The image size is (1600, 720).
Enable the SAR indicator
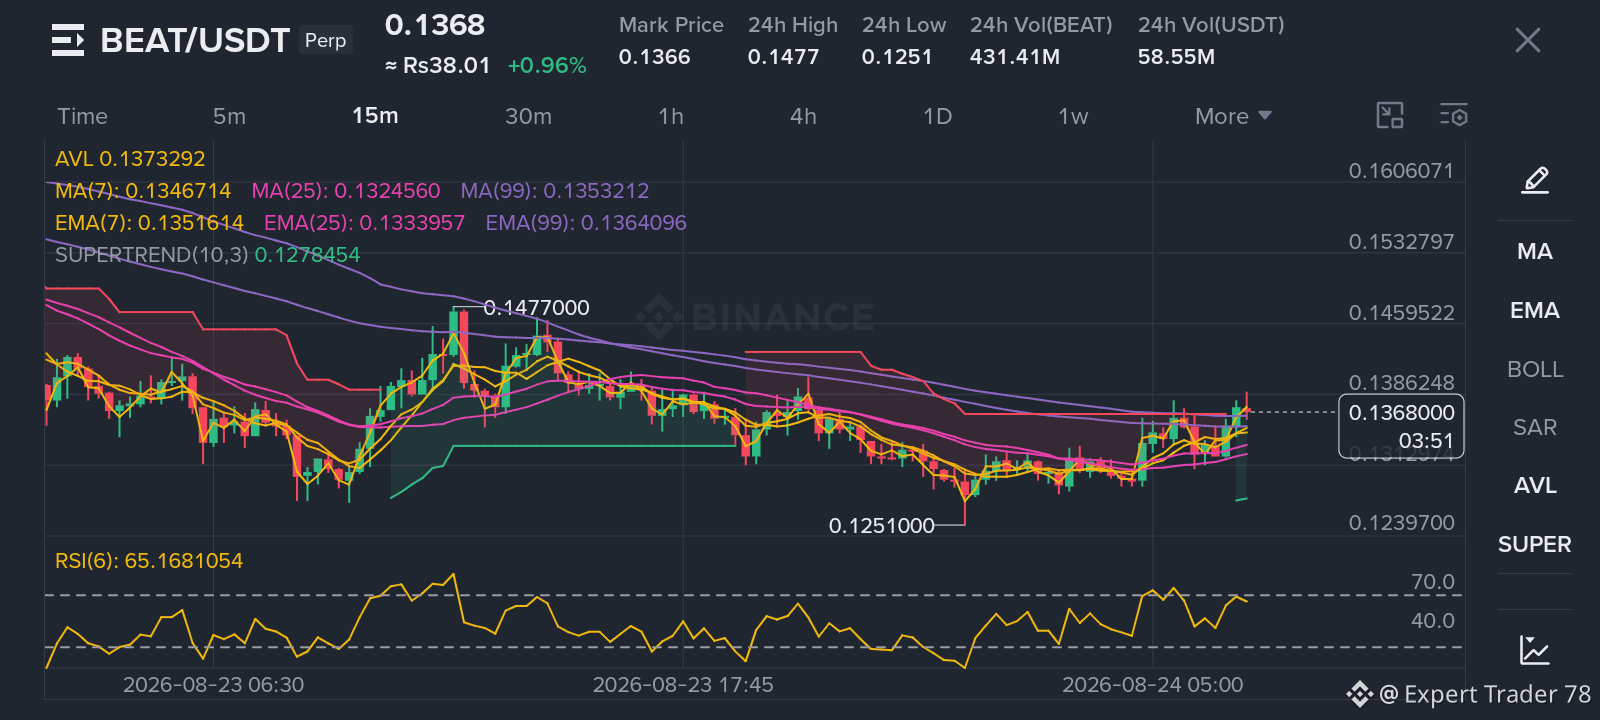click(x=1535, y=427)
